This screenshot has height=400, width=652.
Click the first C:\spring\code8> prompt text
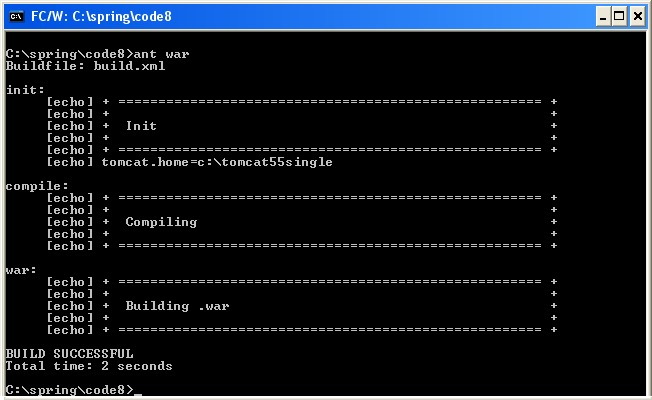tap(69, 54)
